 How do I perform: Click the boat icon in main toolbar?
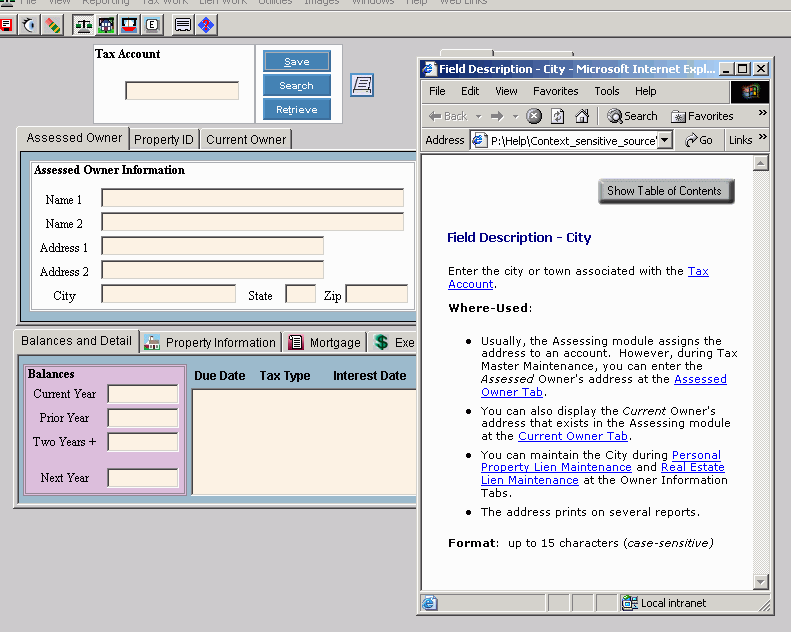tap(129, 25)
